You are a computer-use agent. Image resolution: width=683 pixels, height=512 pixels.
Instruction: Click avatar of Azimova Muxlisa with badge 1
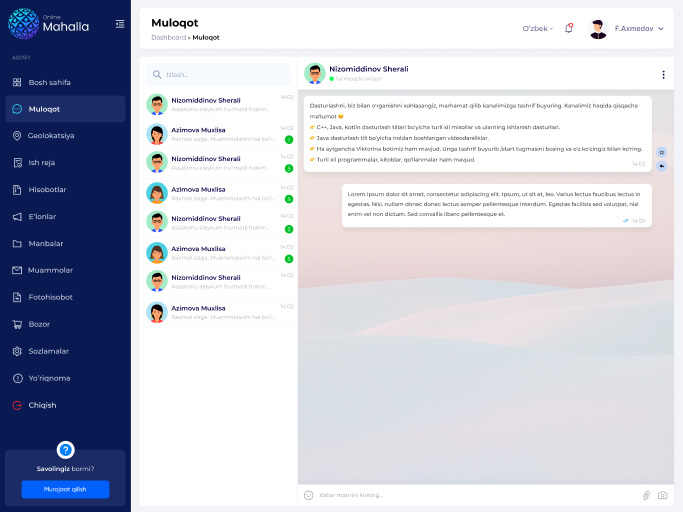pos(157,134)
